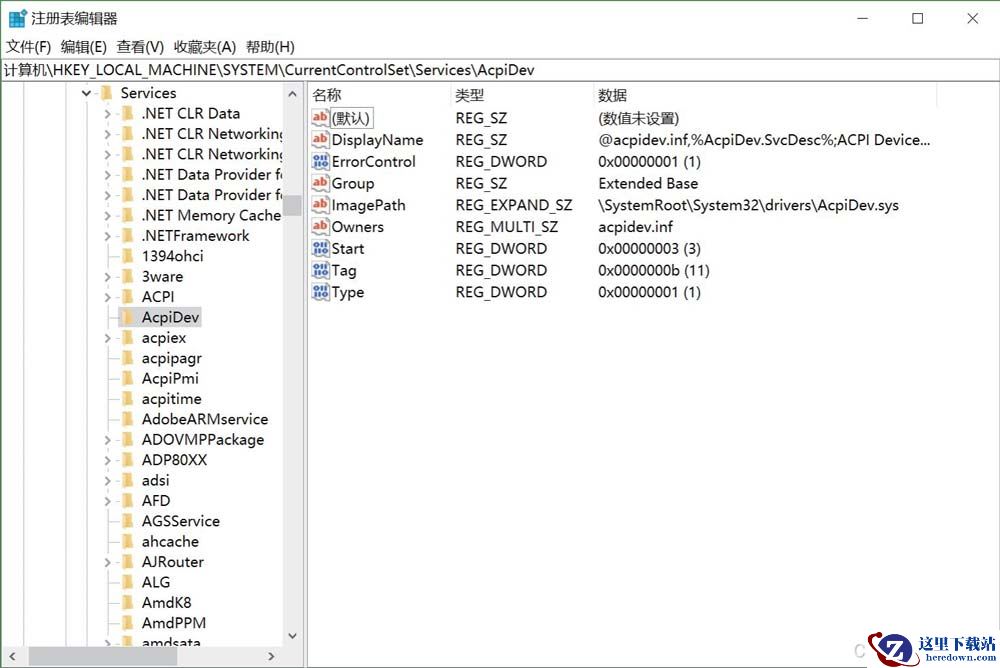
Task: Click the ALG folder icon
Action: [x=128, y=583]
